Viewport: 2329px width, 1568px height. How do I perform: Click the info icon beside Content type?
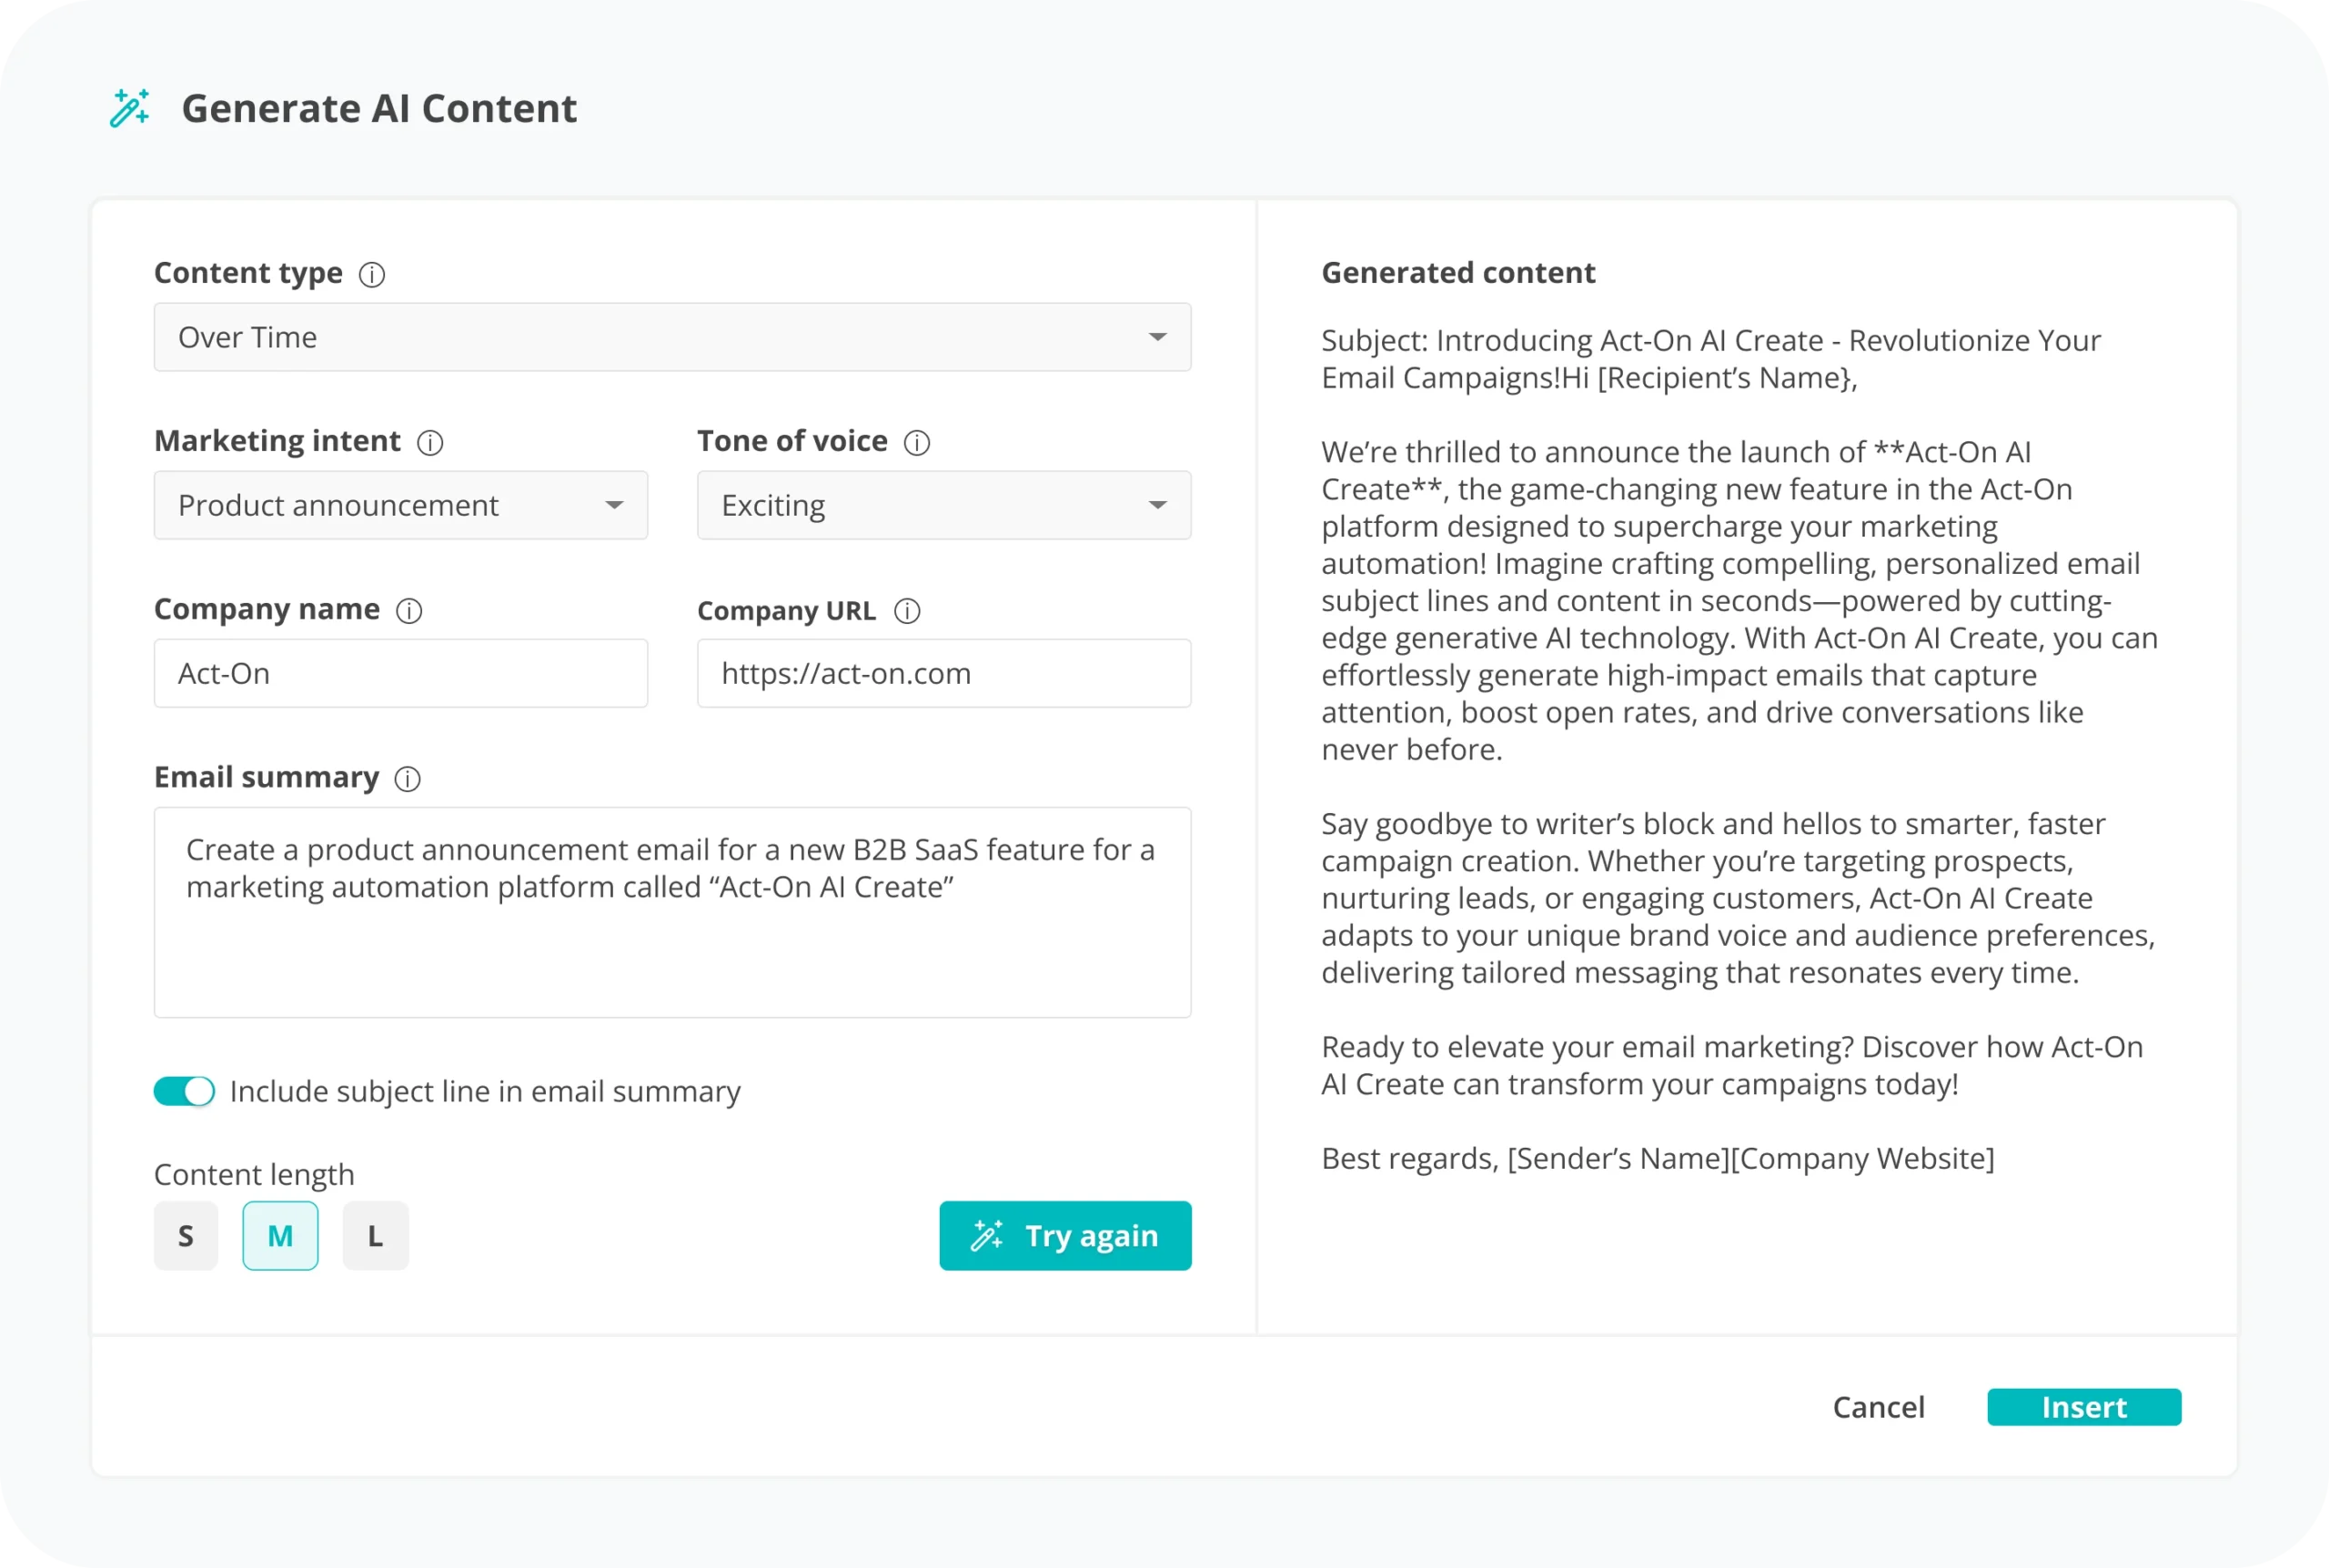372,274
